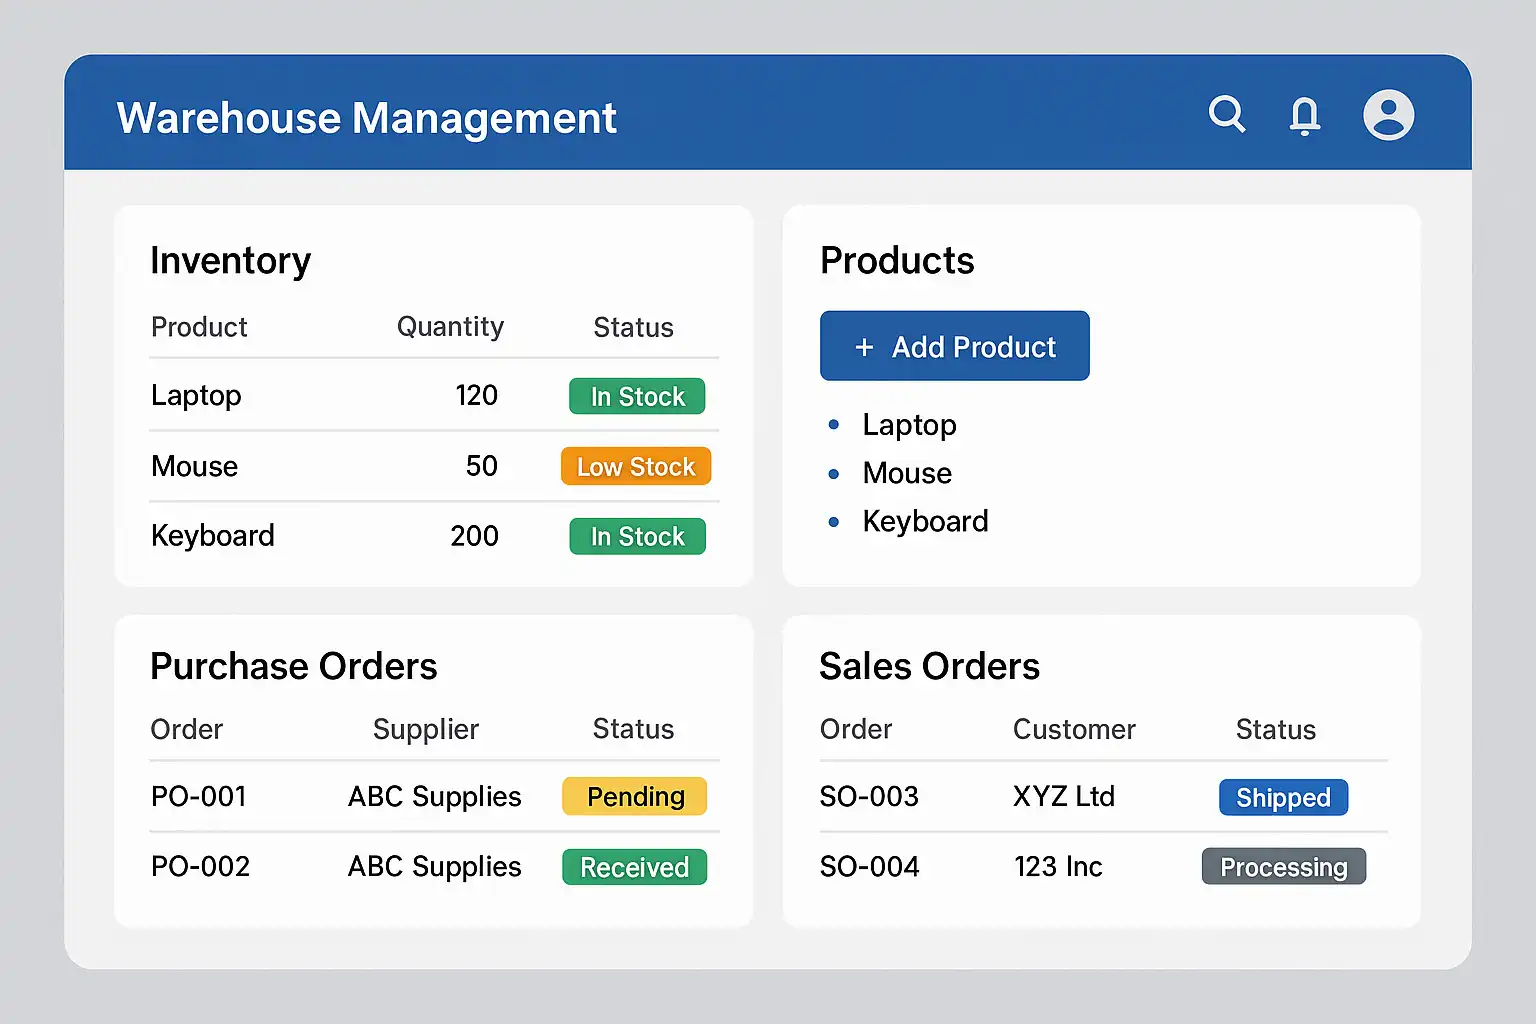Select Mouse in the Products list

(907, 473)
